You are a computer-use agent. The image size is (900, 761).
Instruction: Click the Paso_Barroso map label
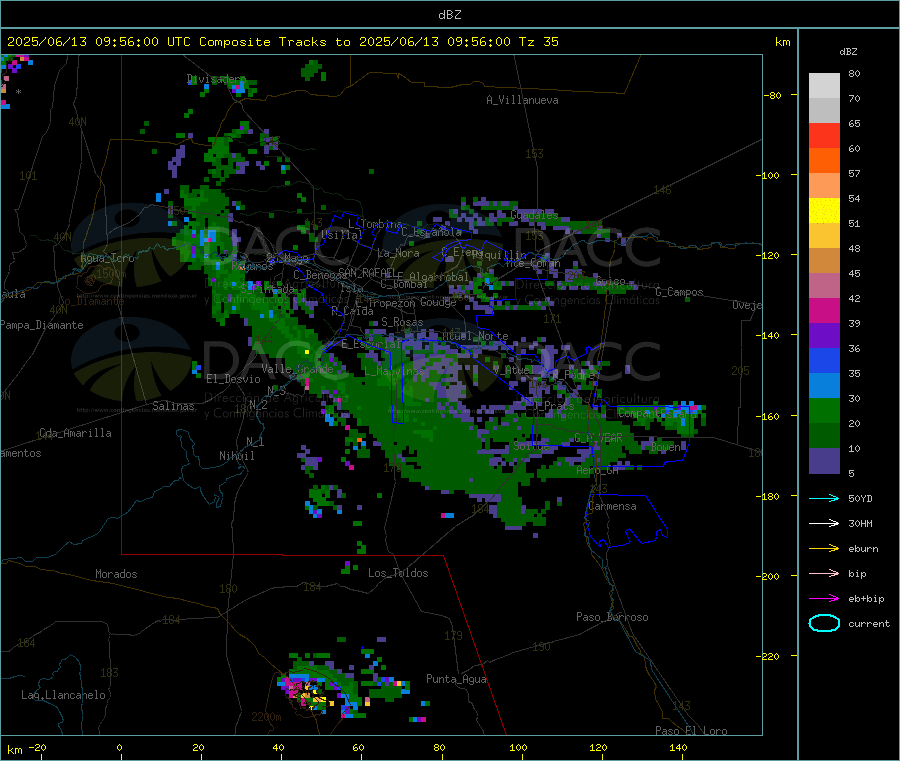click(x=612, y=617)
